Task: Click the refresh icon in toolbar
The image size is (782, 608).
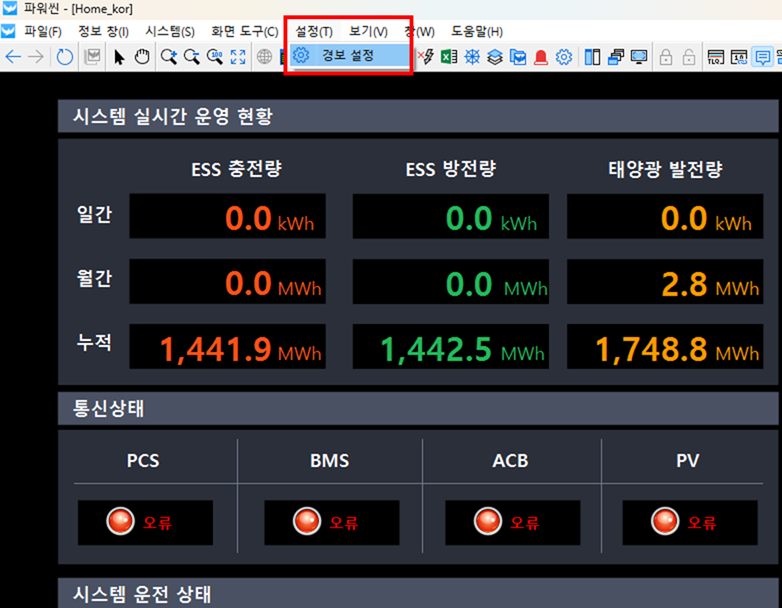Action: pos(64,57)
